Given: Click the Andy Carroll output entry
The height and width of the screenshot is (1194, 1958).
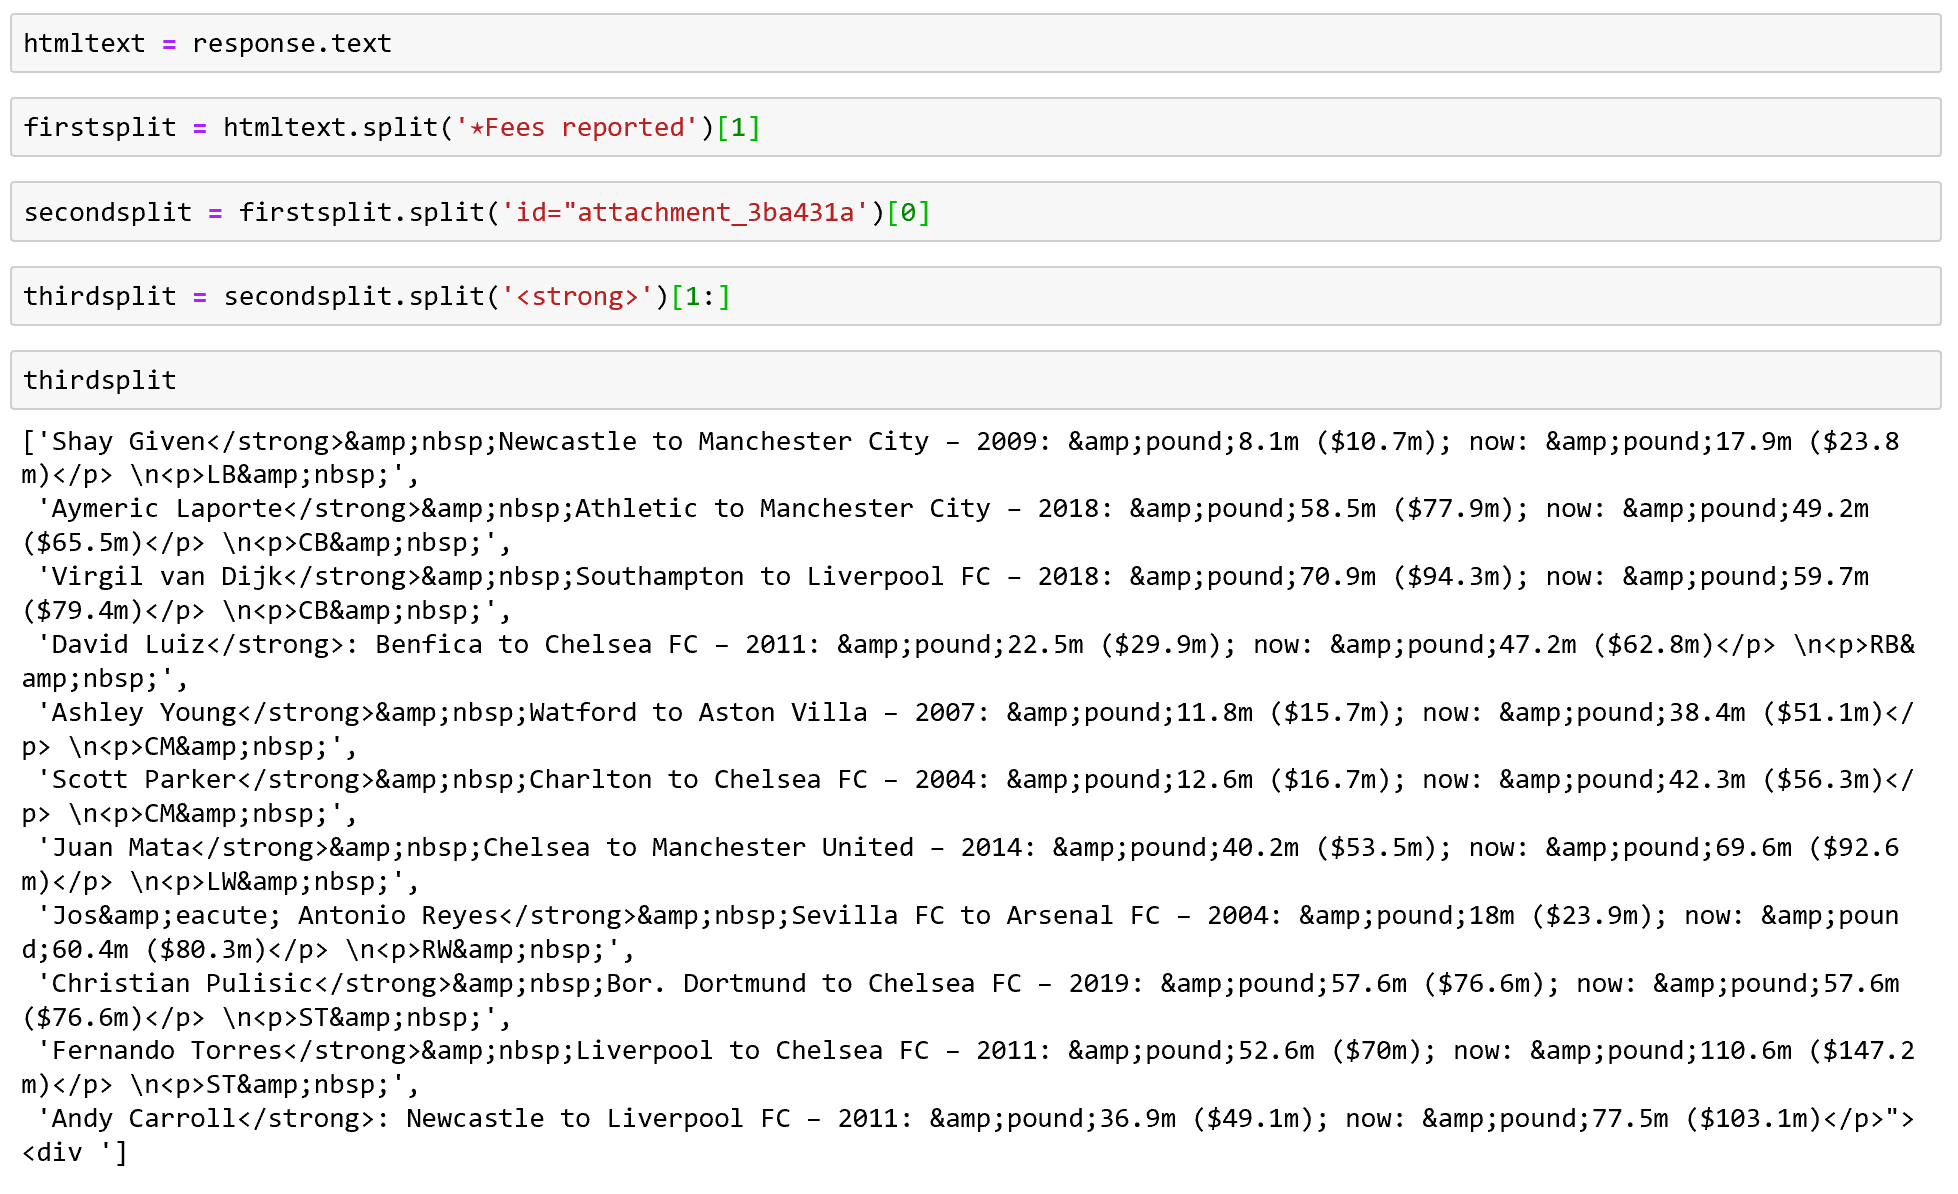Looking at the screenshot, I should pos(143,1119).
